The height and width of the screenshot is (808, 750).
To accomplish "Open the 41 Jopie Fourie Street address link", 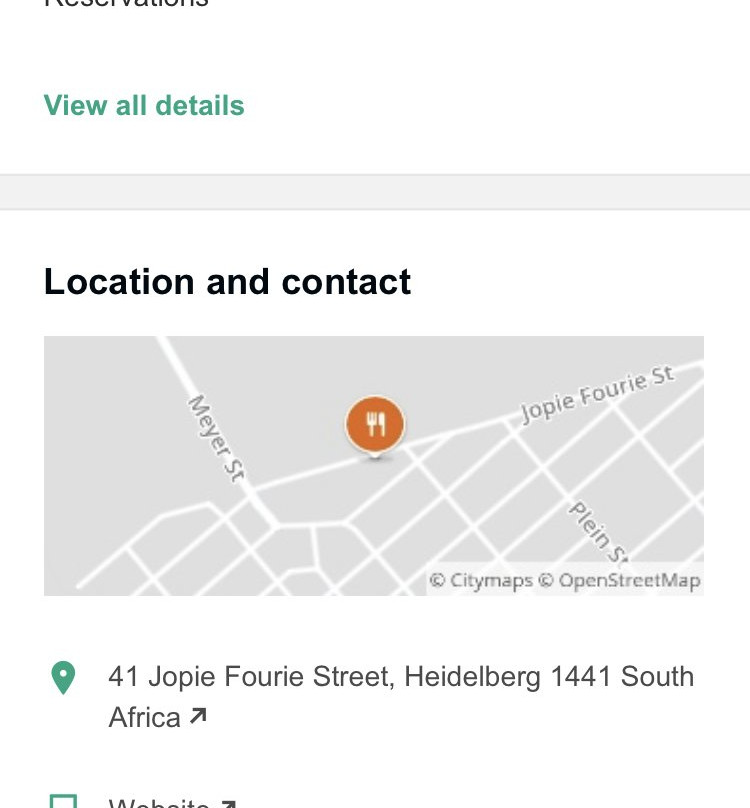I will (x=400, y=677).
